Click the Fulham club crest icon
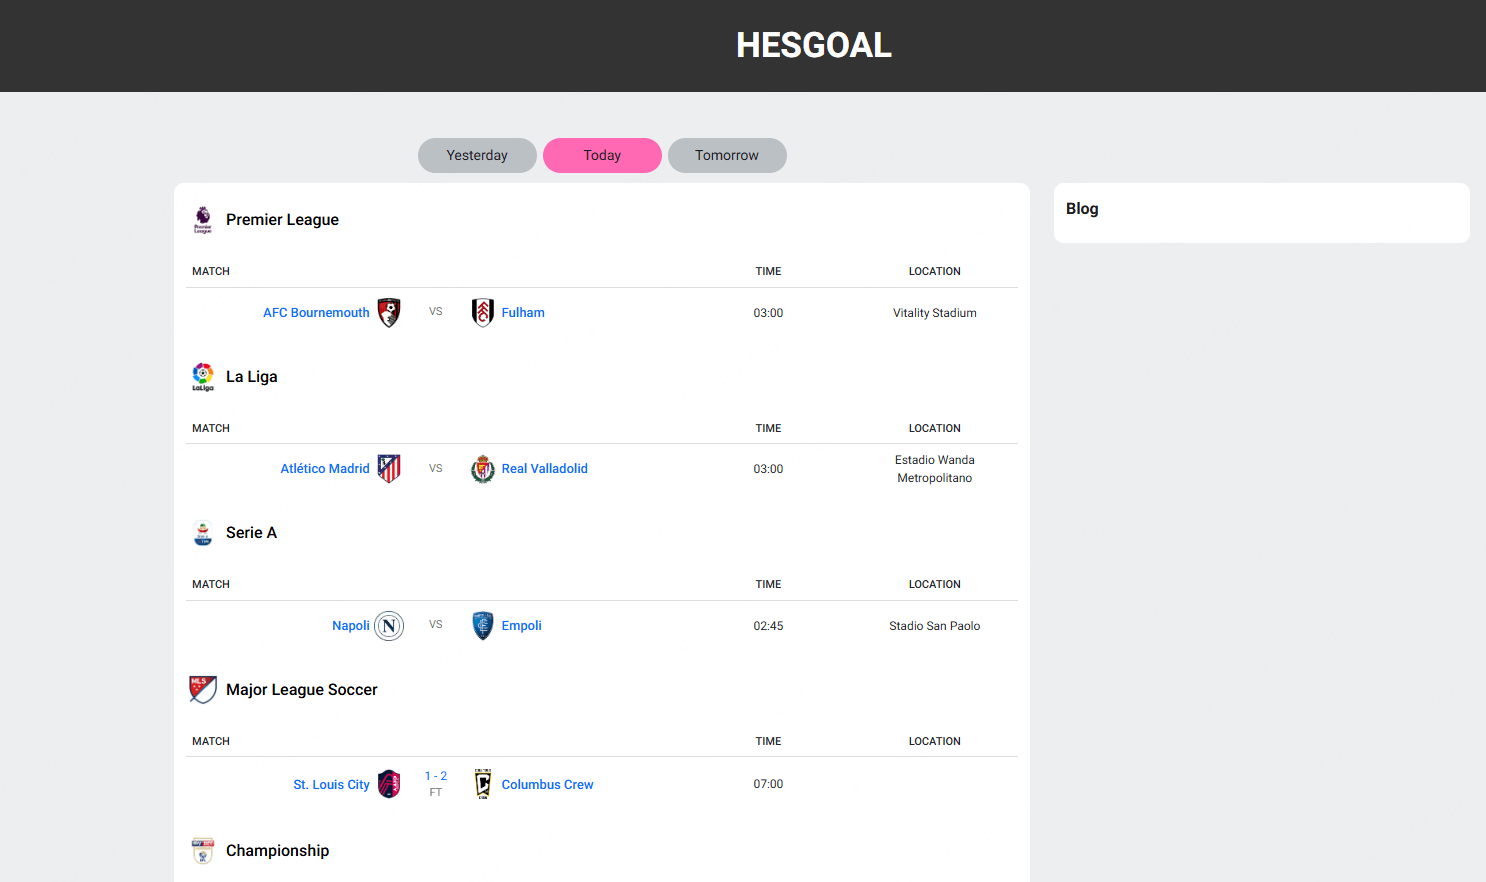 (x=483, y=313)
